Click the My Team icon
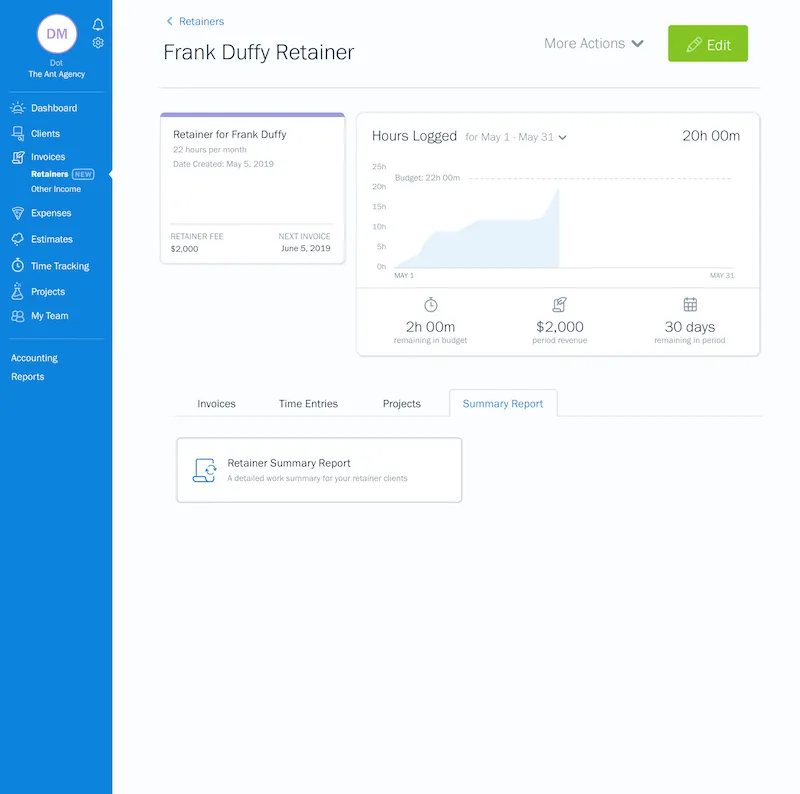 18,316
